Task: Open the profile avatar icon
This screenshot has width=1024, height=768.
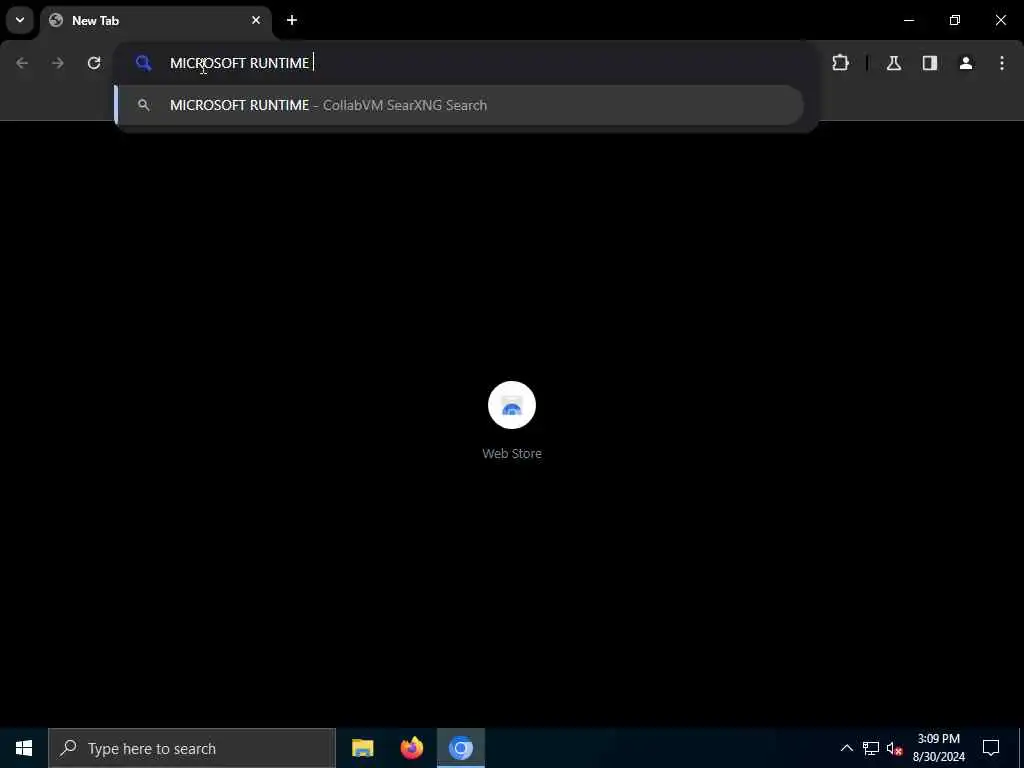Action: click(966, 63)
